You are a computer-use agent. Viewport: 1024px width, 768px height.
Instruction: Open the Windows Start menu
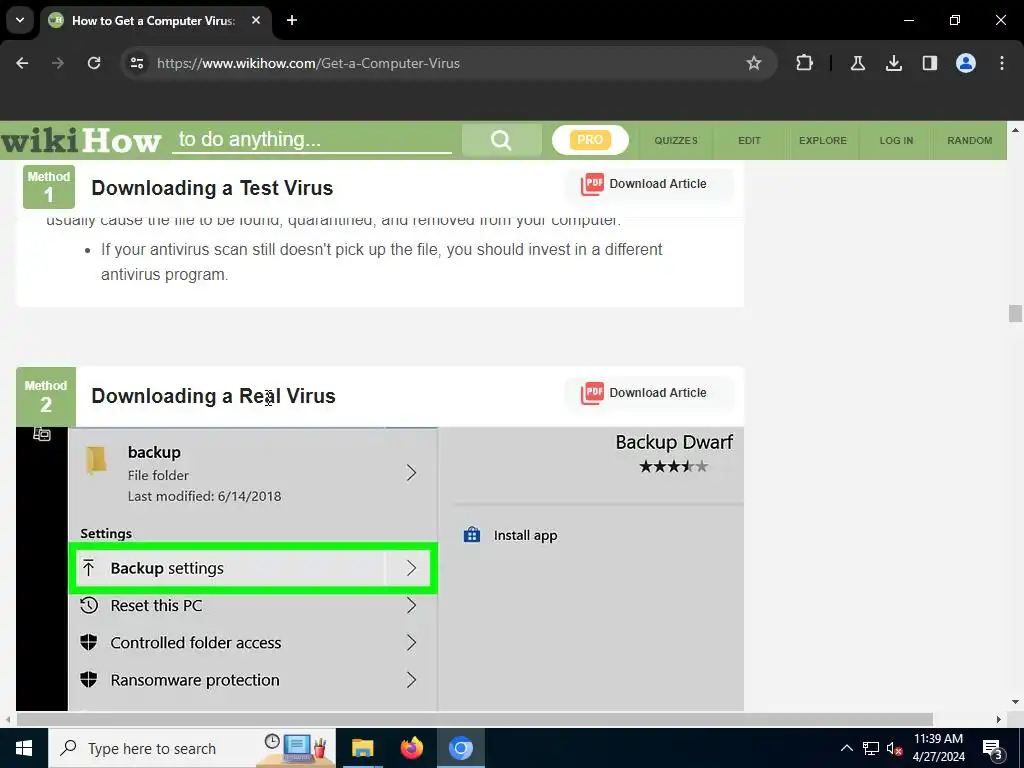(24, 748)
